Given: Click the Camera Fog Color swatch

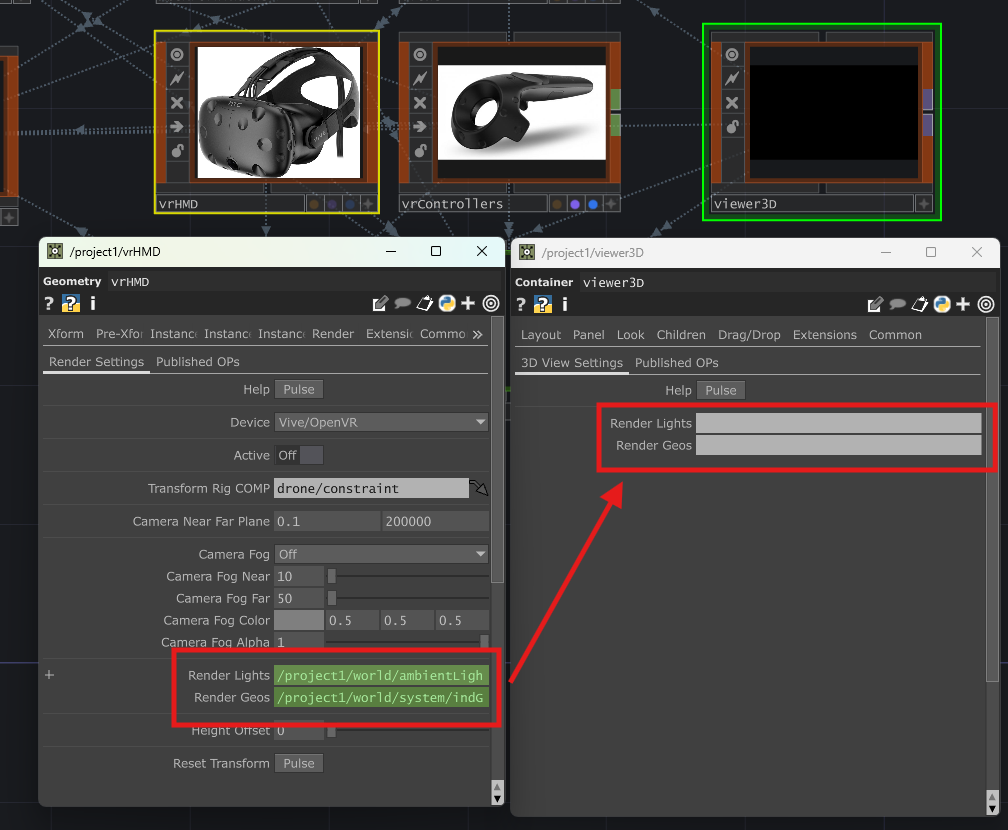Looking at the screenshot, I should pos(299,620).
